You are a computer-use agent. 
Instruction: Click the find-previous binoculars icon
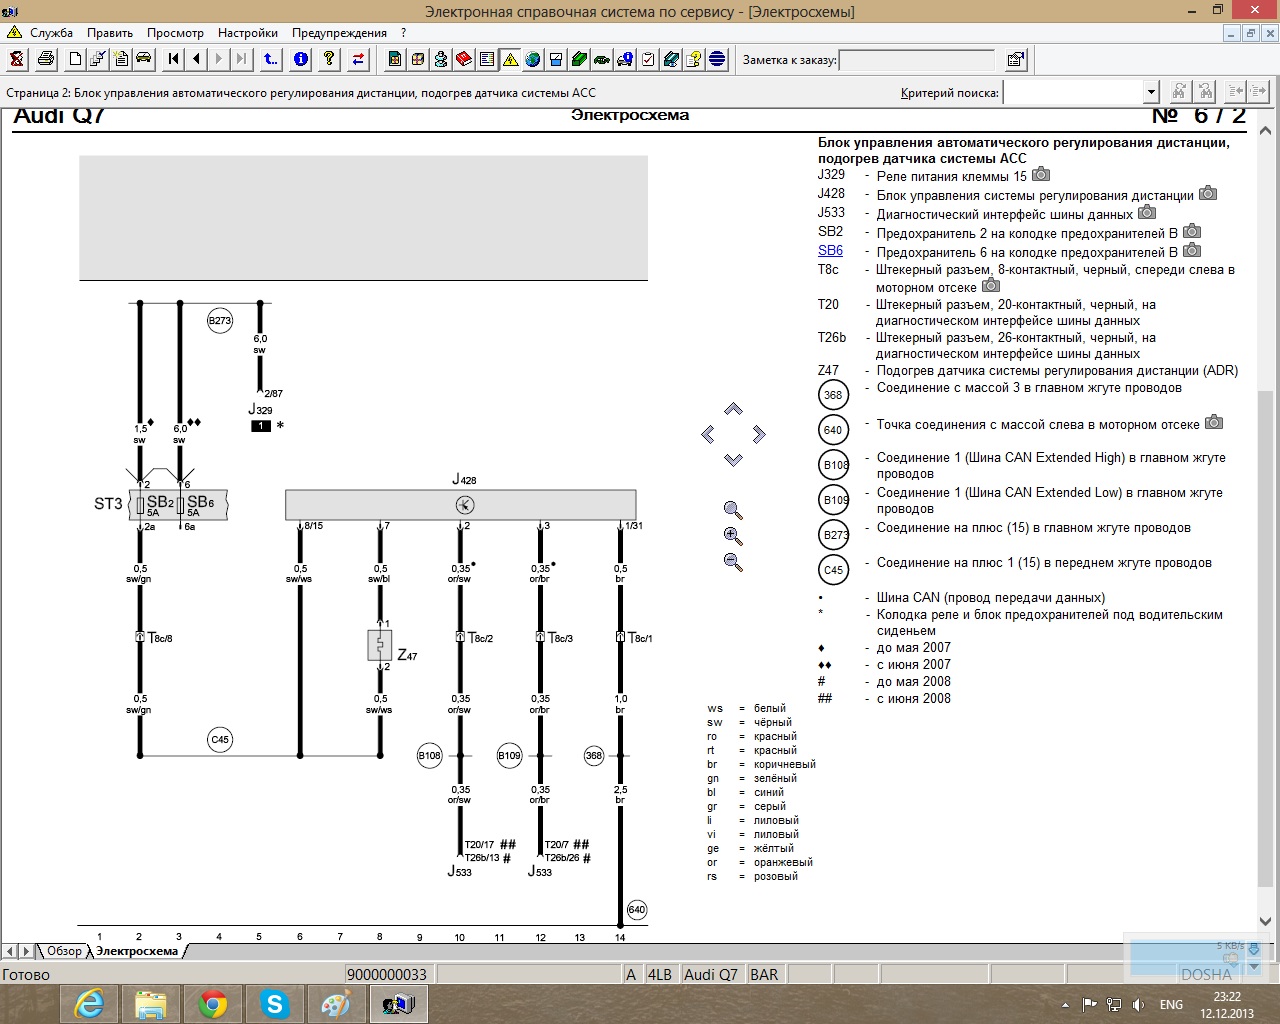point(1205,92)
